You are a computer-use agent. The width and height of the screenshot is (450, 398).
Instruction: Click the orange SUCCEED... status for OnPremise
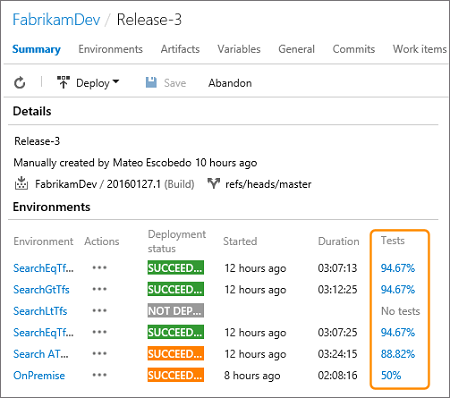click(x=176, y=375)
